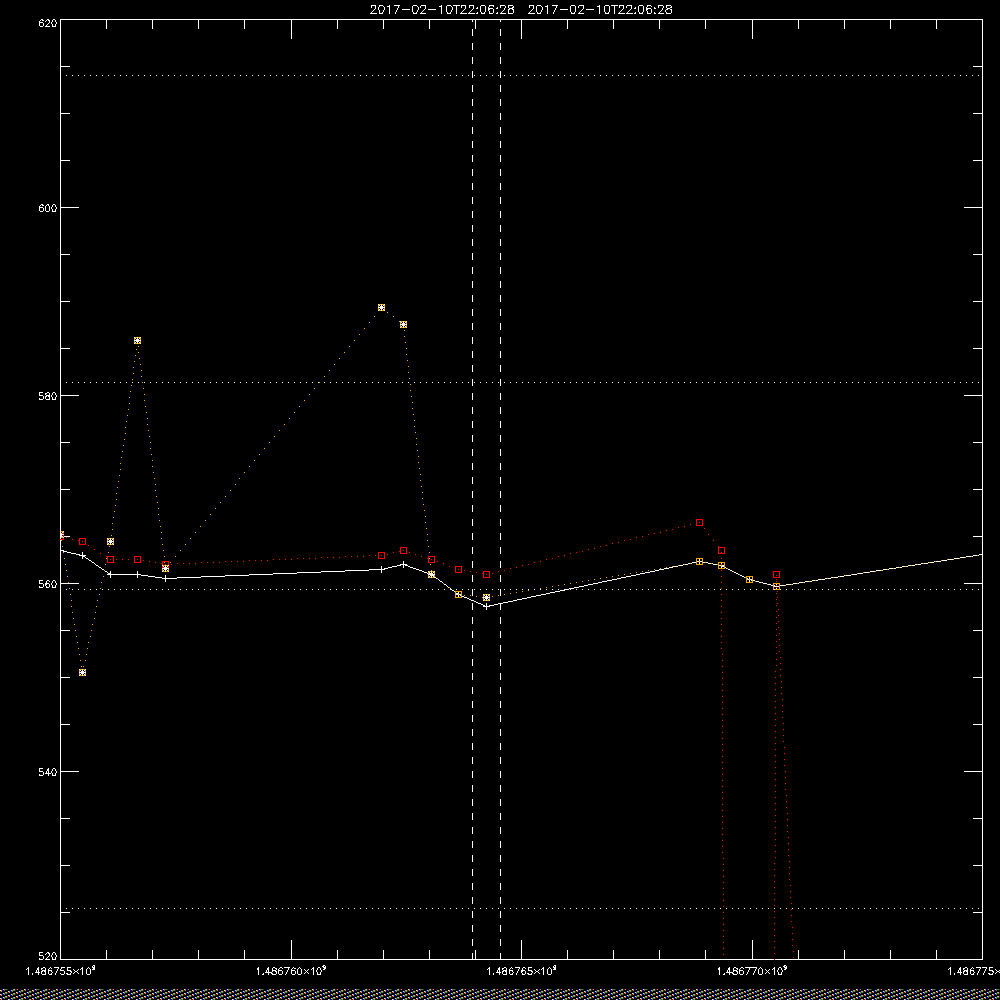Click the right dashed vertical time marker
Image resolution: width=1000 pixels, height=1000 pixels.
point(500,489)
